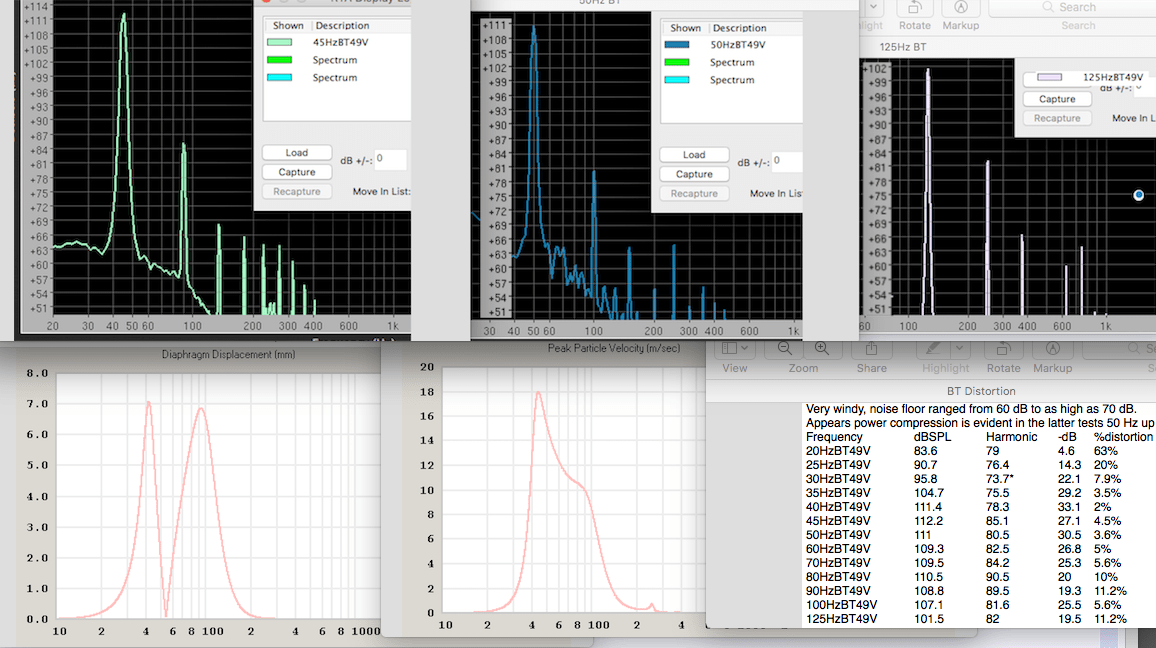The image size is (1156, 648).
Task: Click the zoom out magnifier in BT Distortion toolbar
Action: tap(784, 349)
